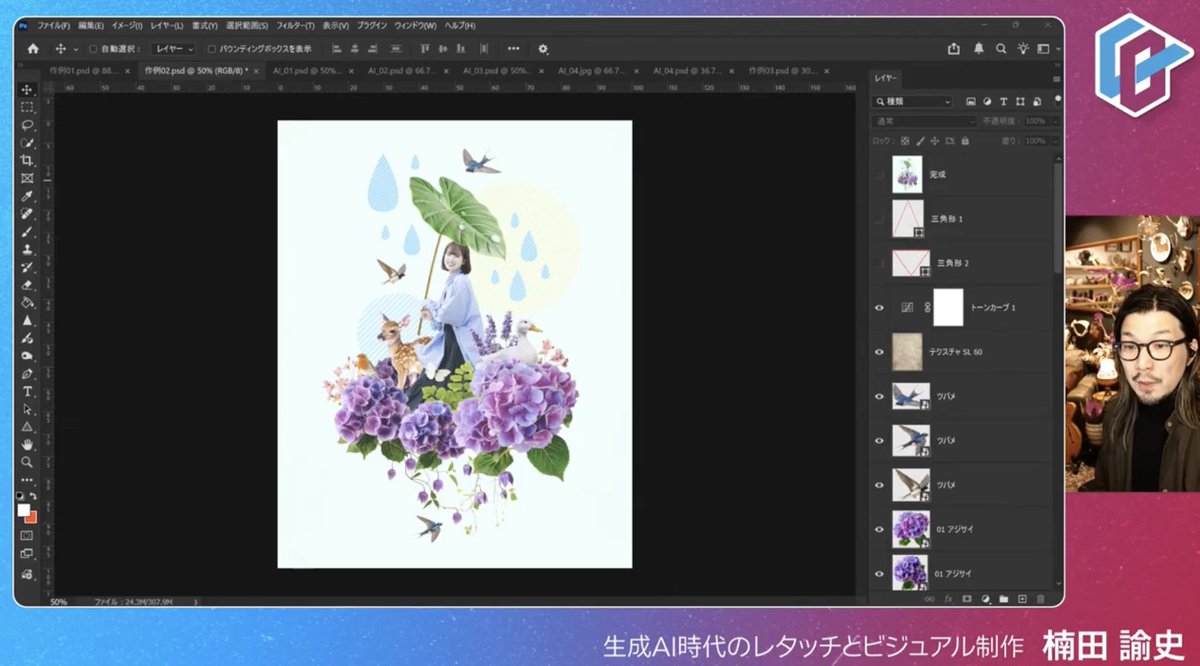Create new layer icon at panel bottom
This screenshot has height=666, width=1200.
point(1022,599)
